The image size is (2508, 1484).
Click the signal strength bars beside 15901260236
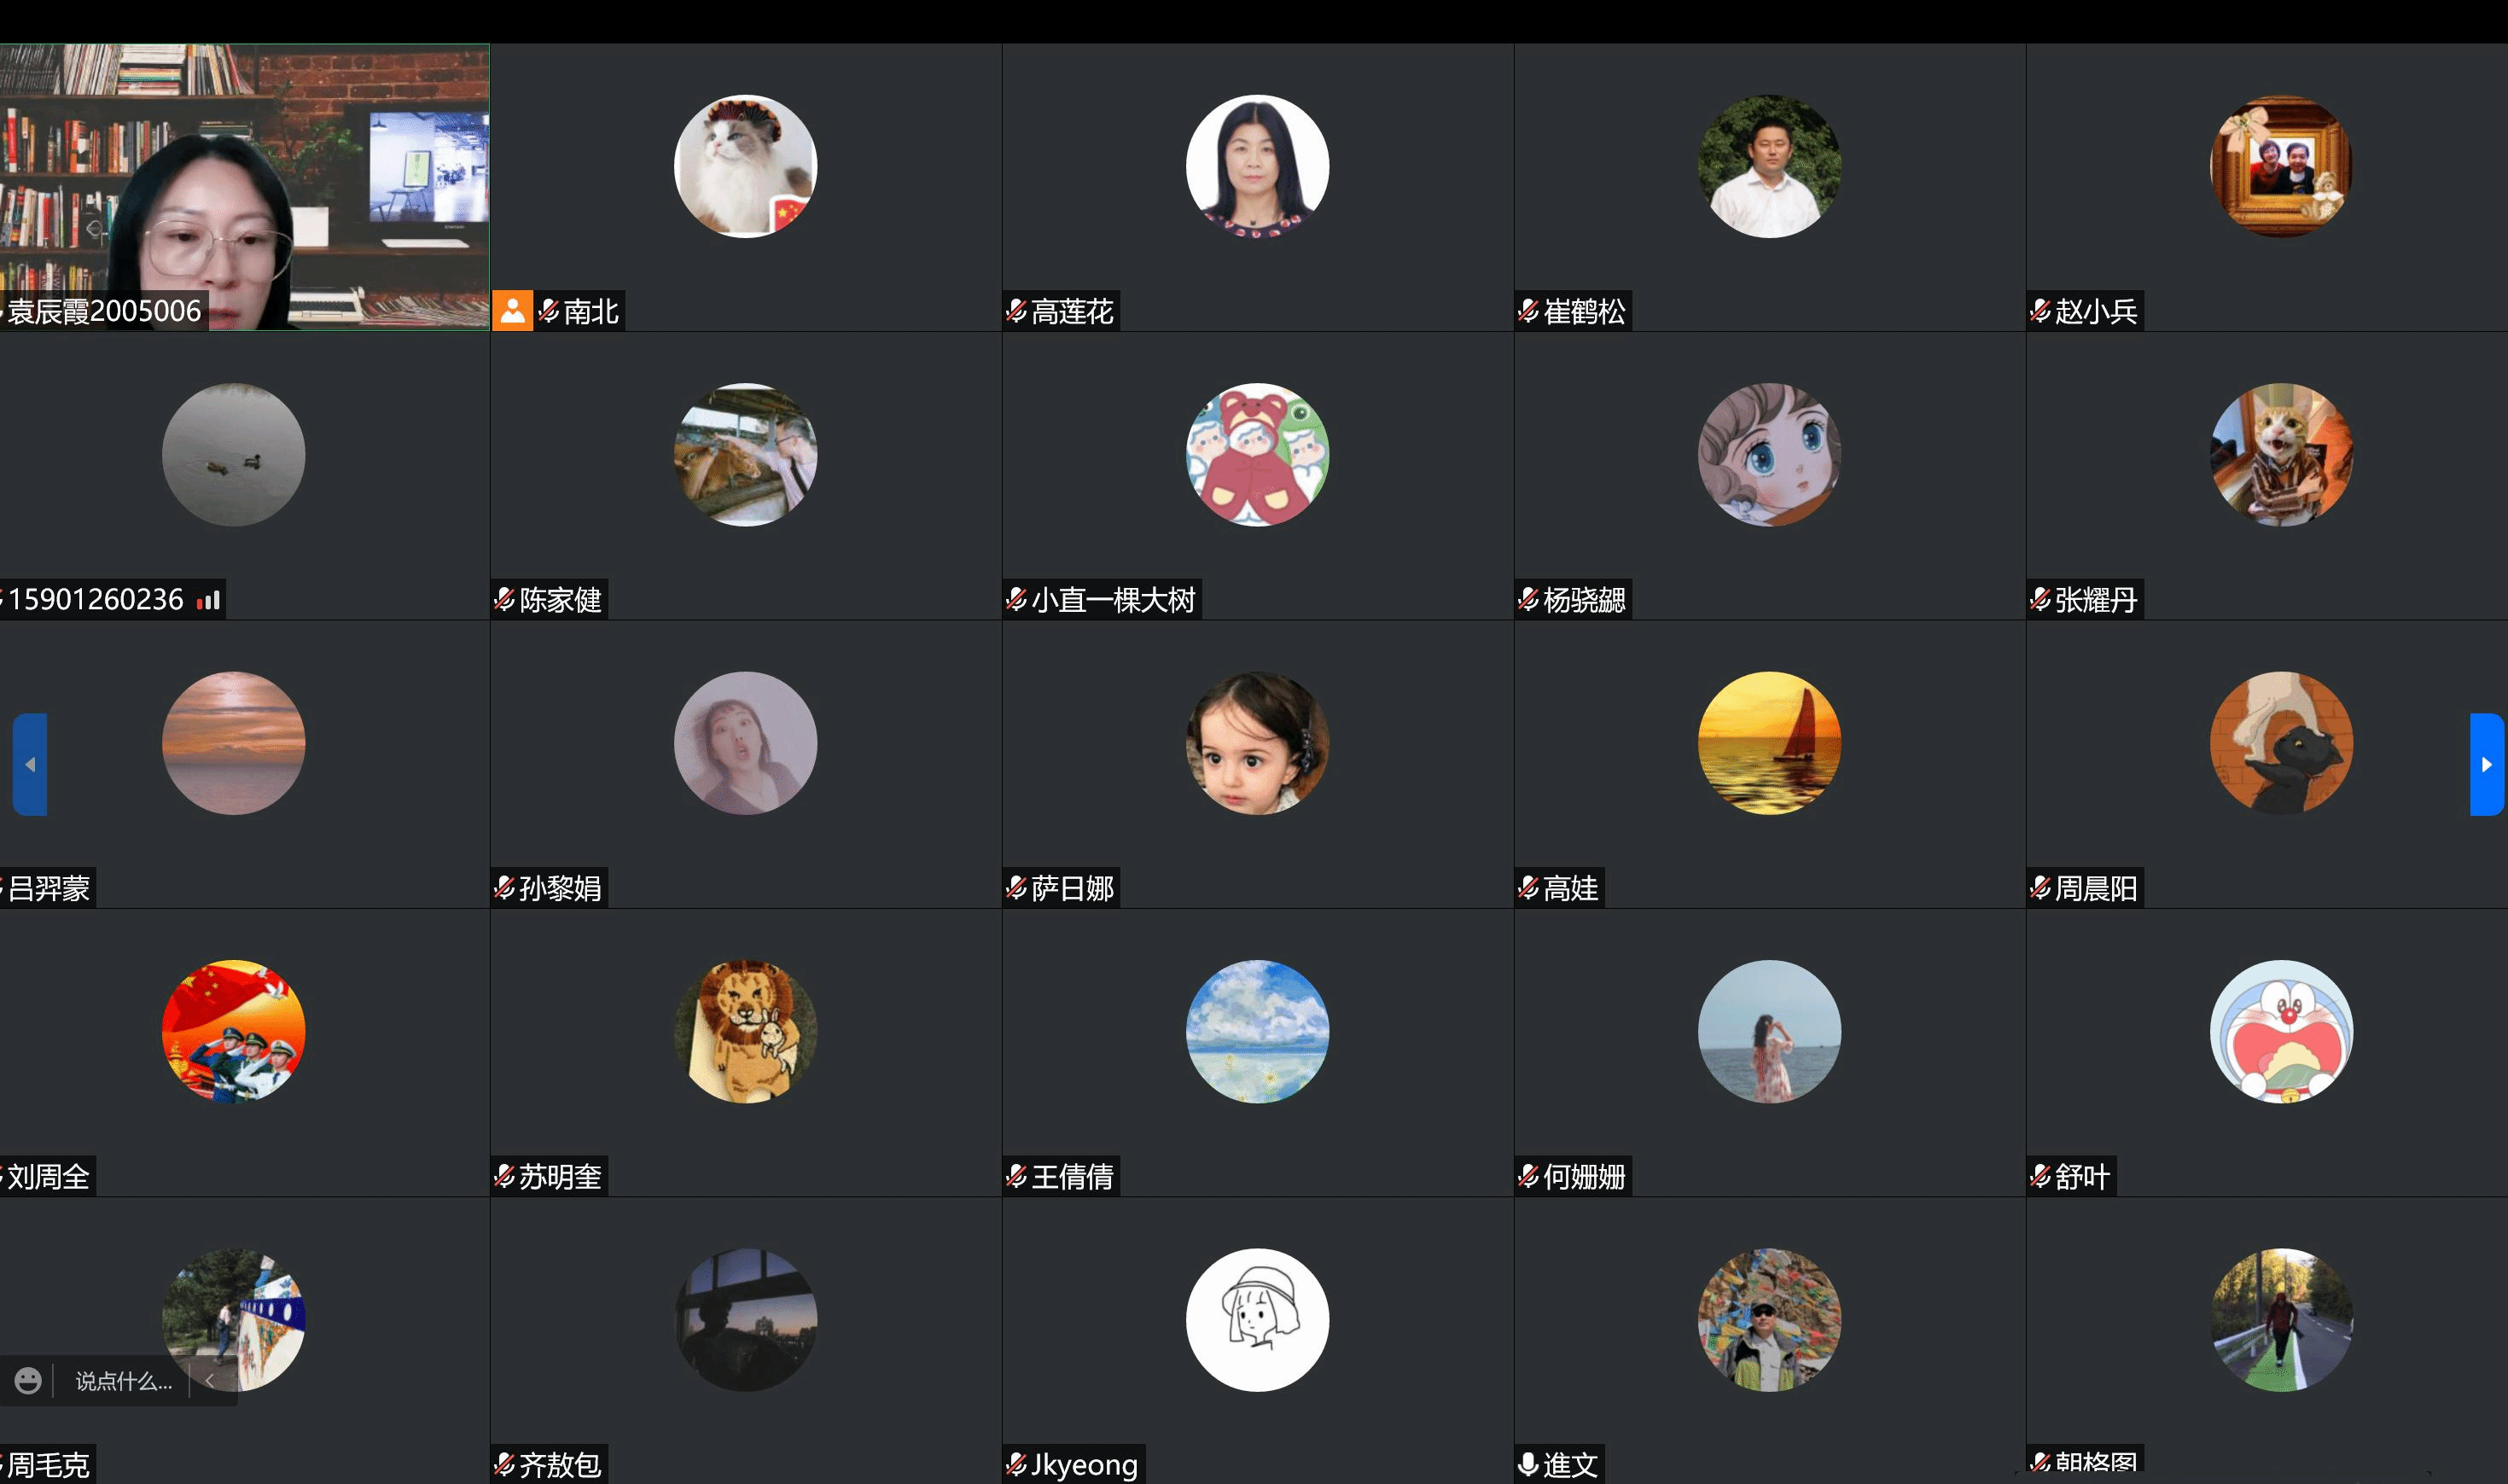[x=208, y=600]
